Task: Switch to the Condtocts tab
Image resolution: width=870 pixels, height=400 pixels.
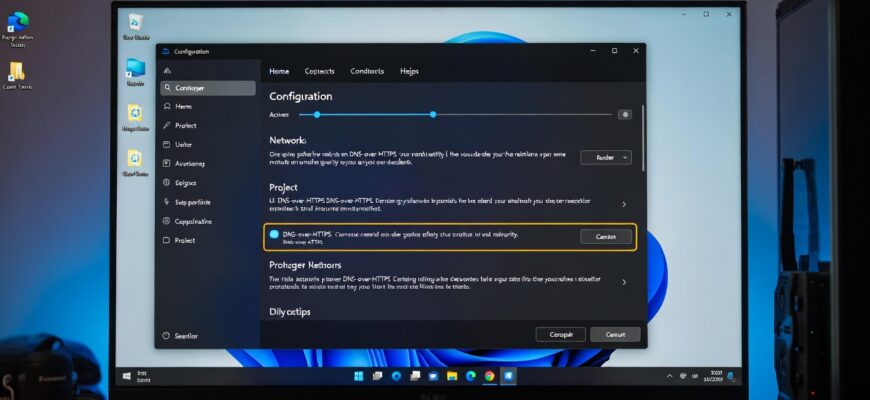Action: (367, 72)
